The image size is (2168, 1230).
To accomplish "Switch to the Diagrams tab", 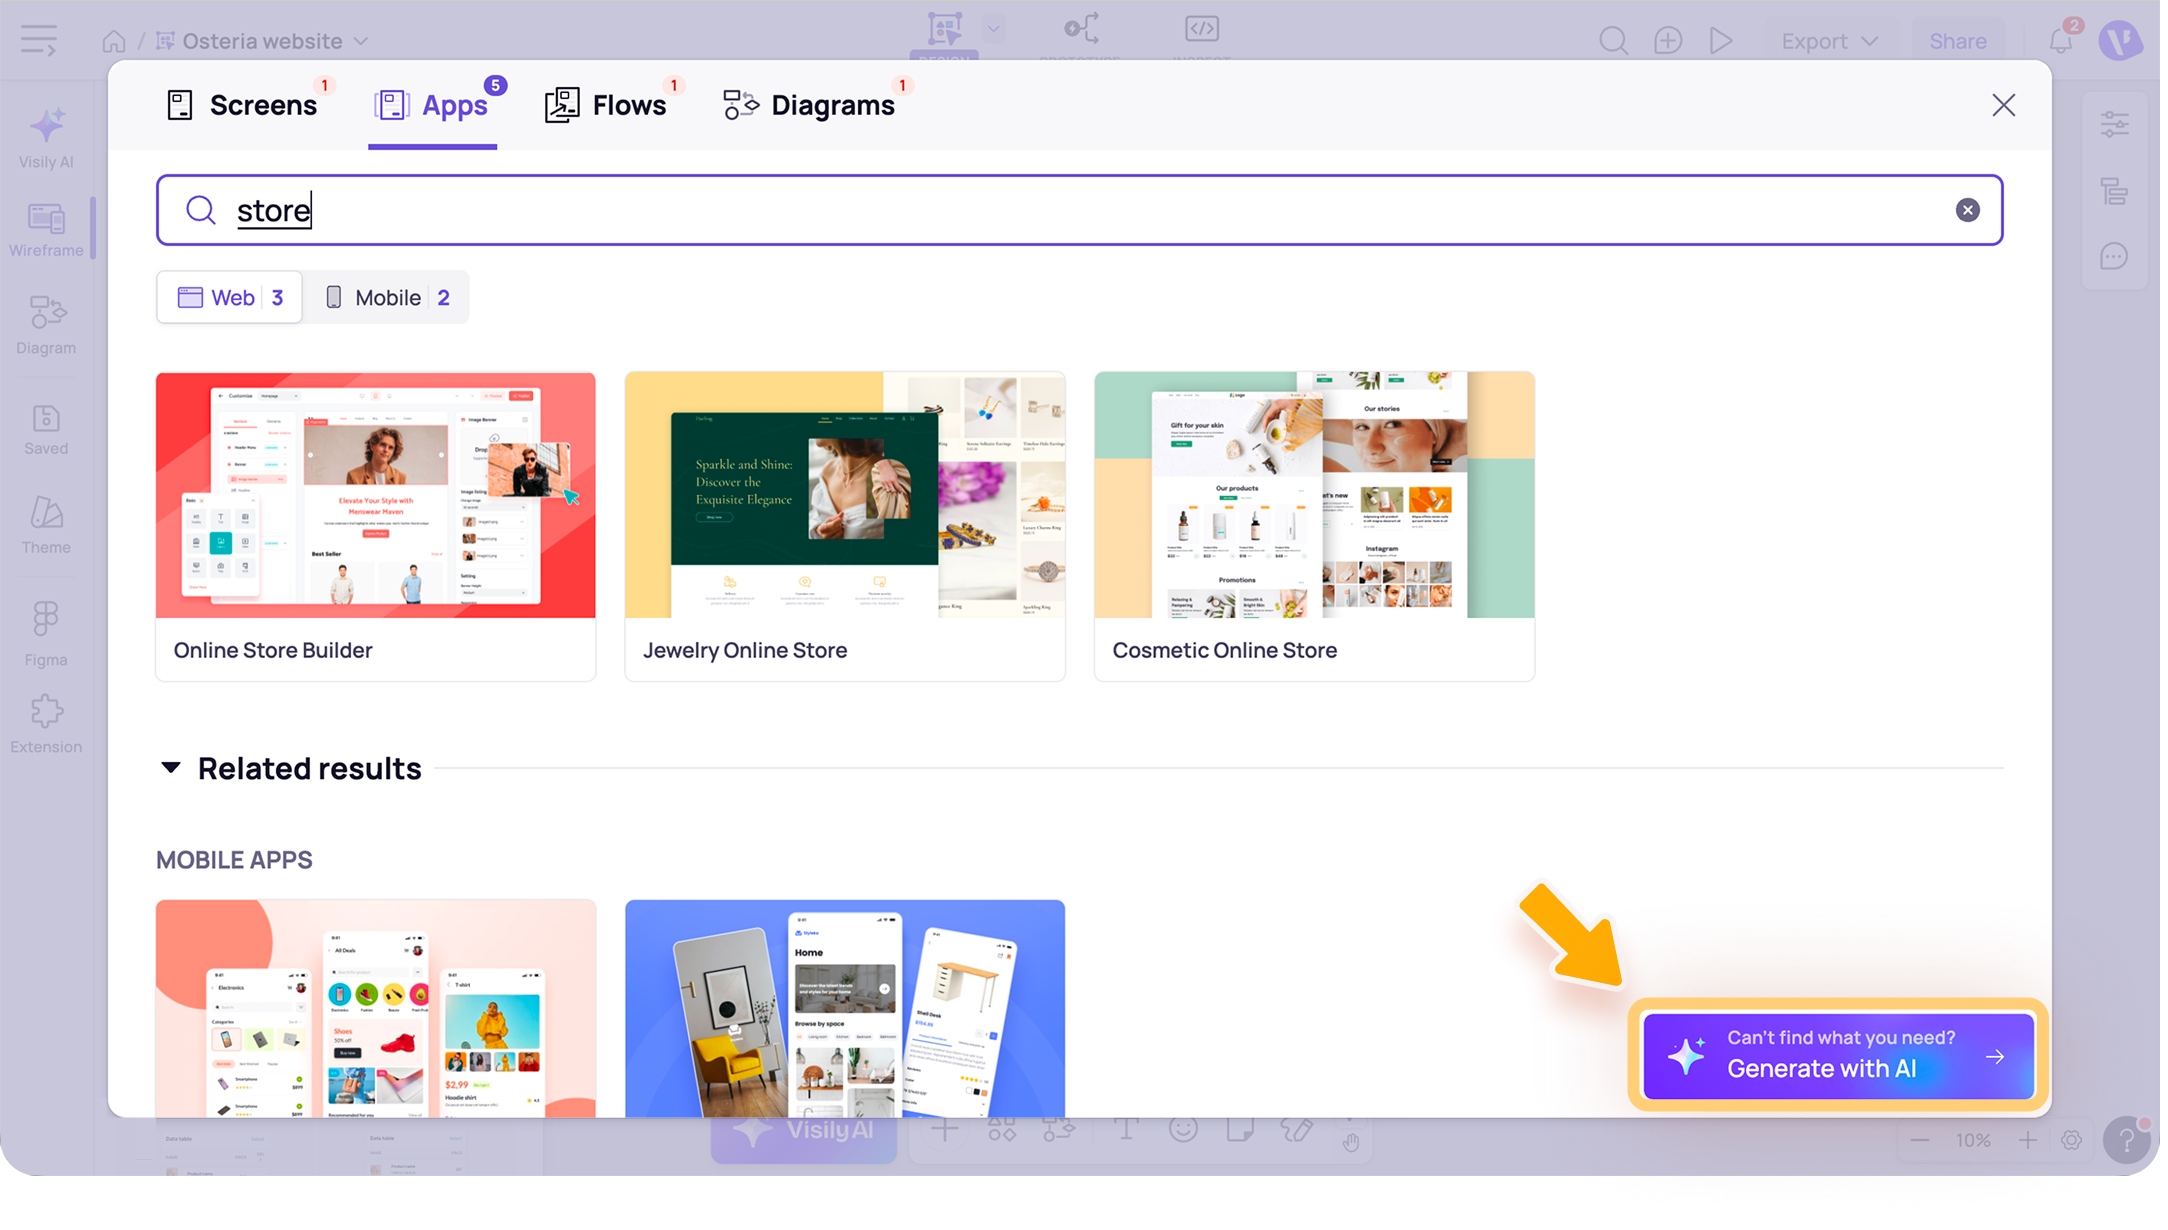I will coord(809,105).
